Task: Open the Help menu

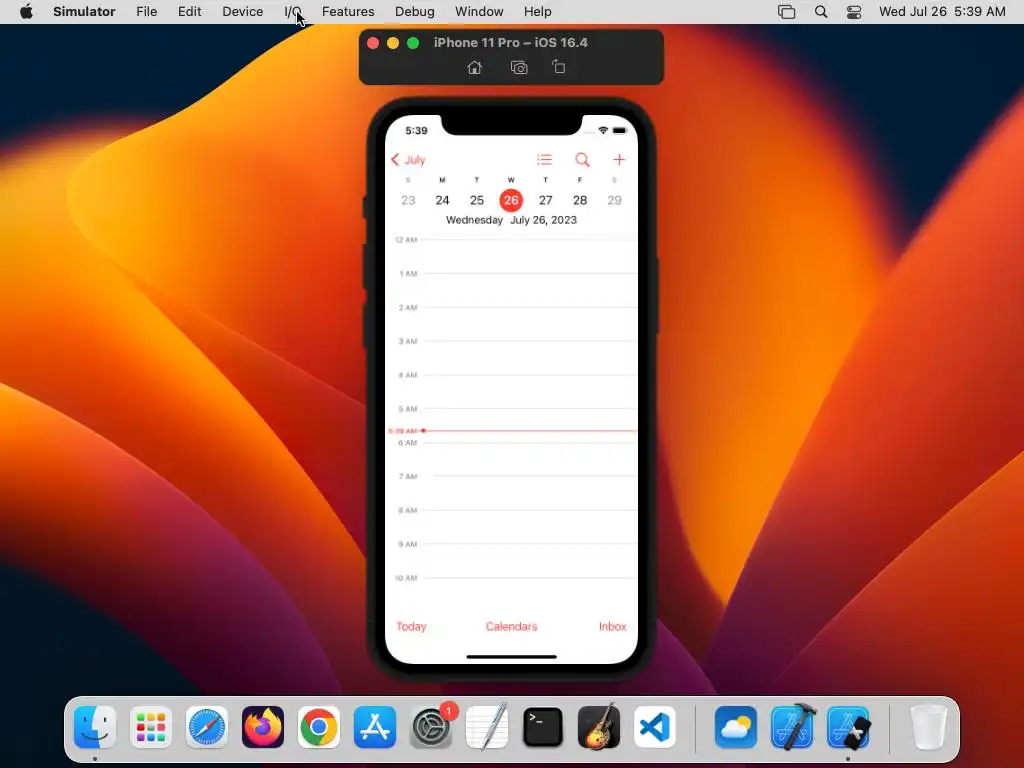Action: point(537,12)
